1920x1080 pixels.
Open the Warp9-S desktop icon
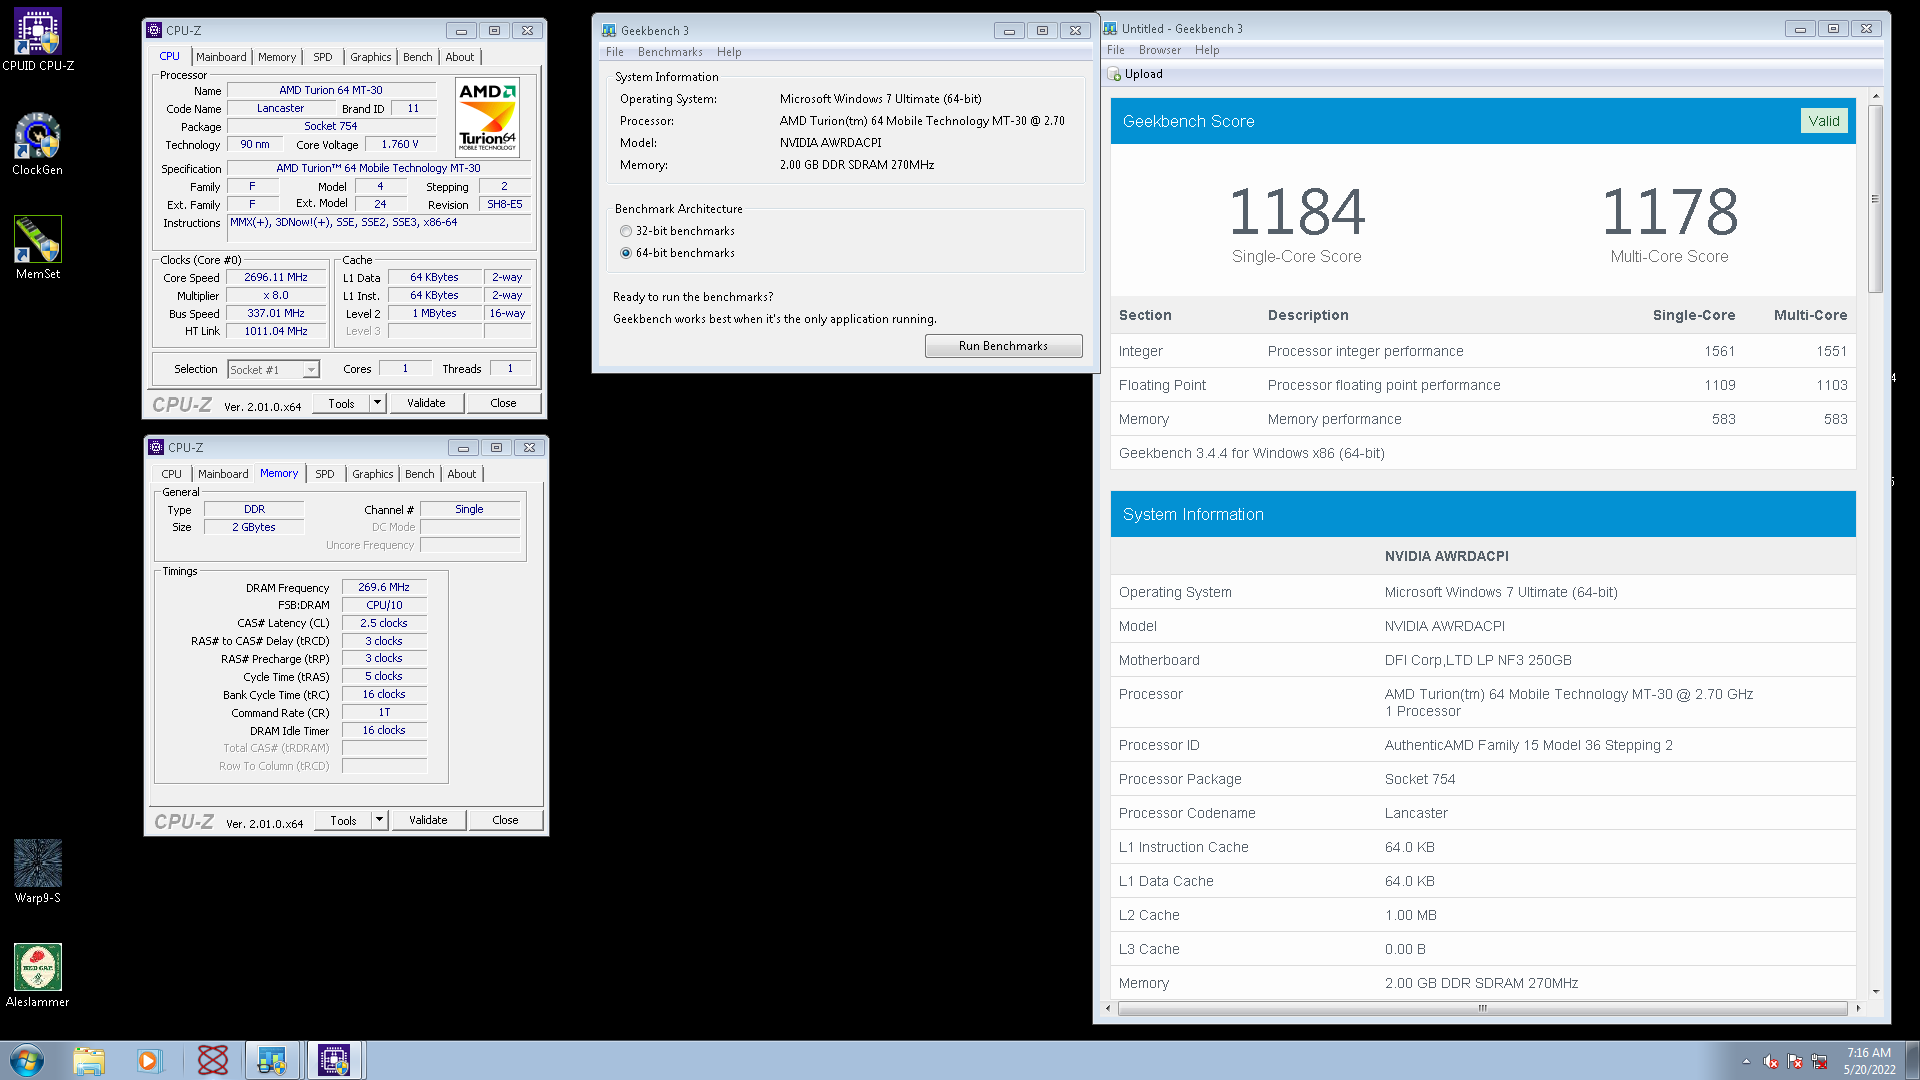(38, 872)
